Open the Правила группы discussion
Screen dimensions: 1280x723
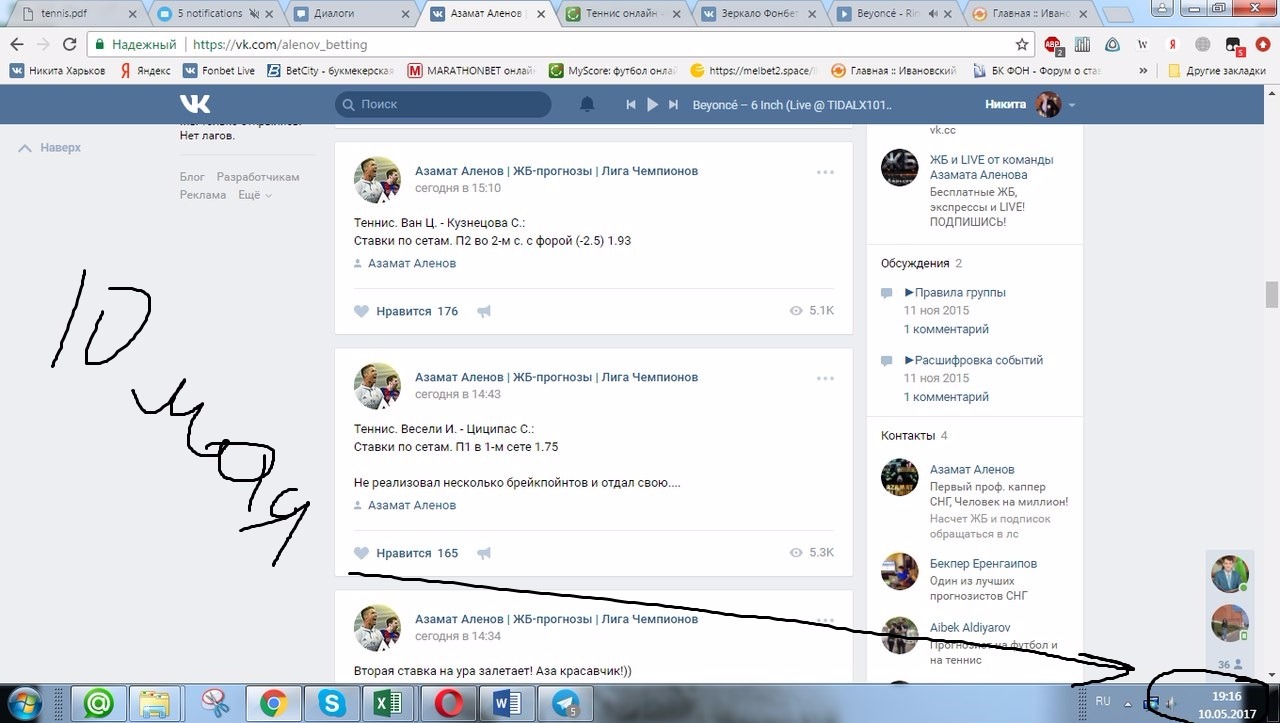point(954,293)
